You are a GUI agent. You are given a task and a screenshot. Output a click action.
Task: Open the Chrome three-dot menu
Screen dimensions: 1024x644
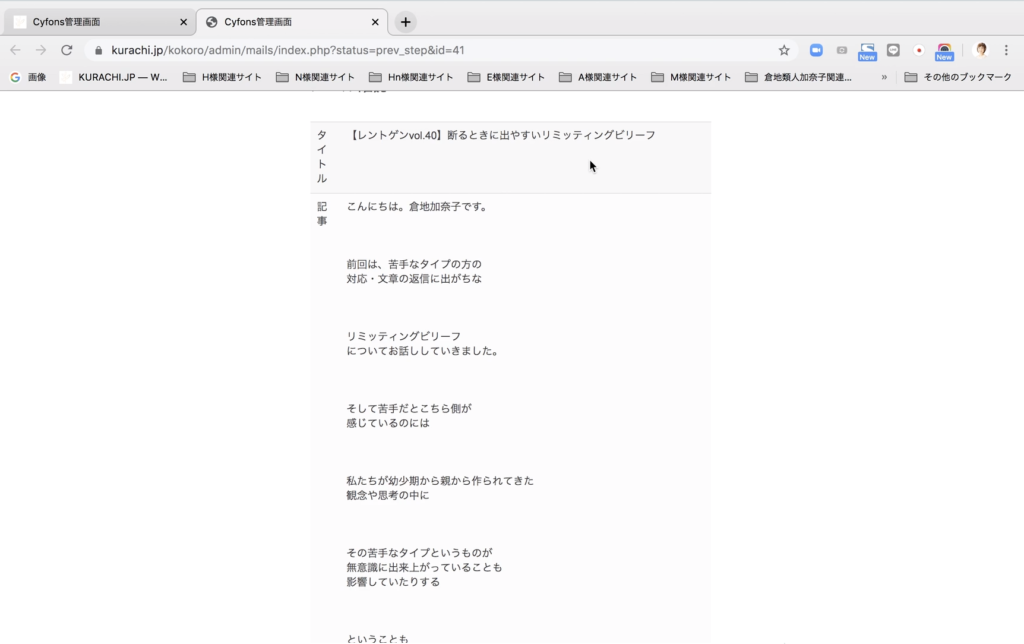(x=1006, y=50)
